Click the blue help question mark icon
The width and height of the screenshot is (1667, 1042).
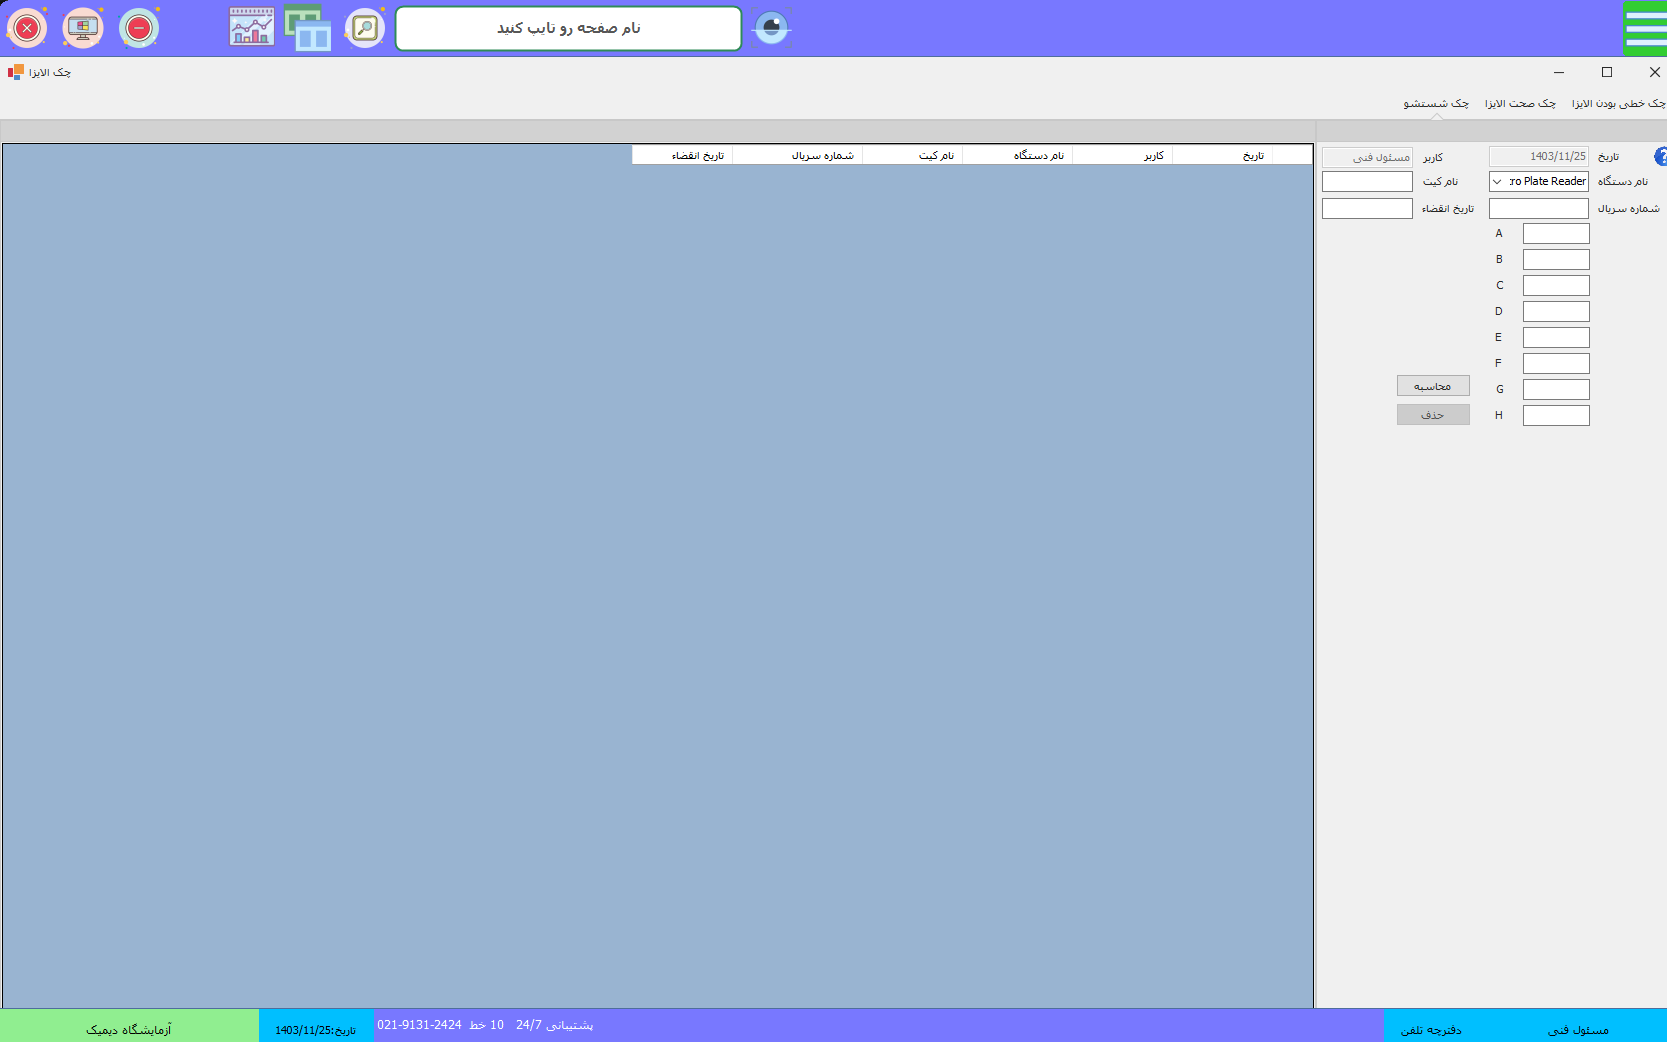click(1660, 157)
